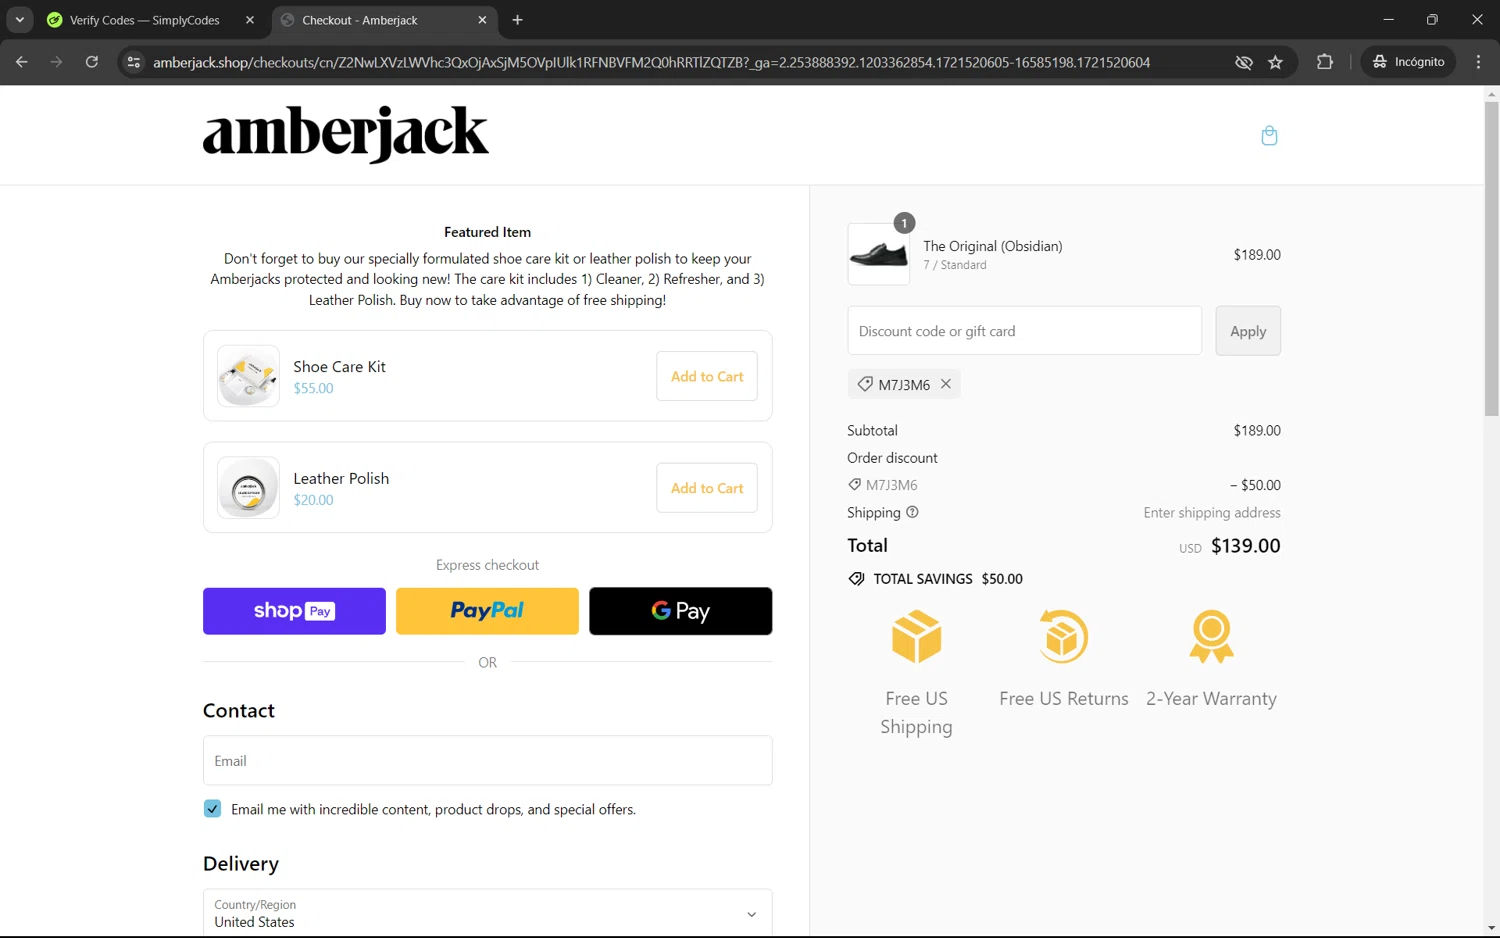Screen dimensions: 1500x938
Task: Open Chrome three-dot menu
Action: [1478, 62]
